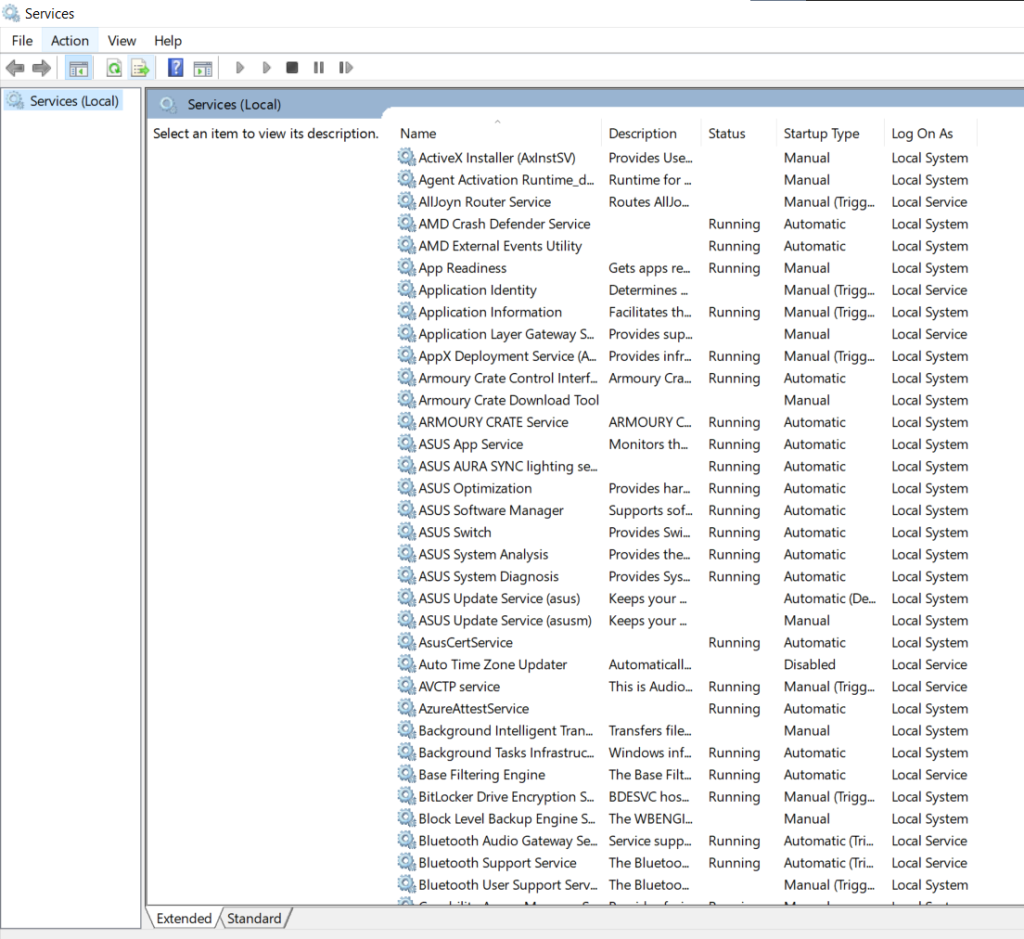Click gear icon beside AVCTP service
The height and width of the screenshot is (939, 1024).
click(x=407, y=686)
